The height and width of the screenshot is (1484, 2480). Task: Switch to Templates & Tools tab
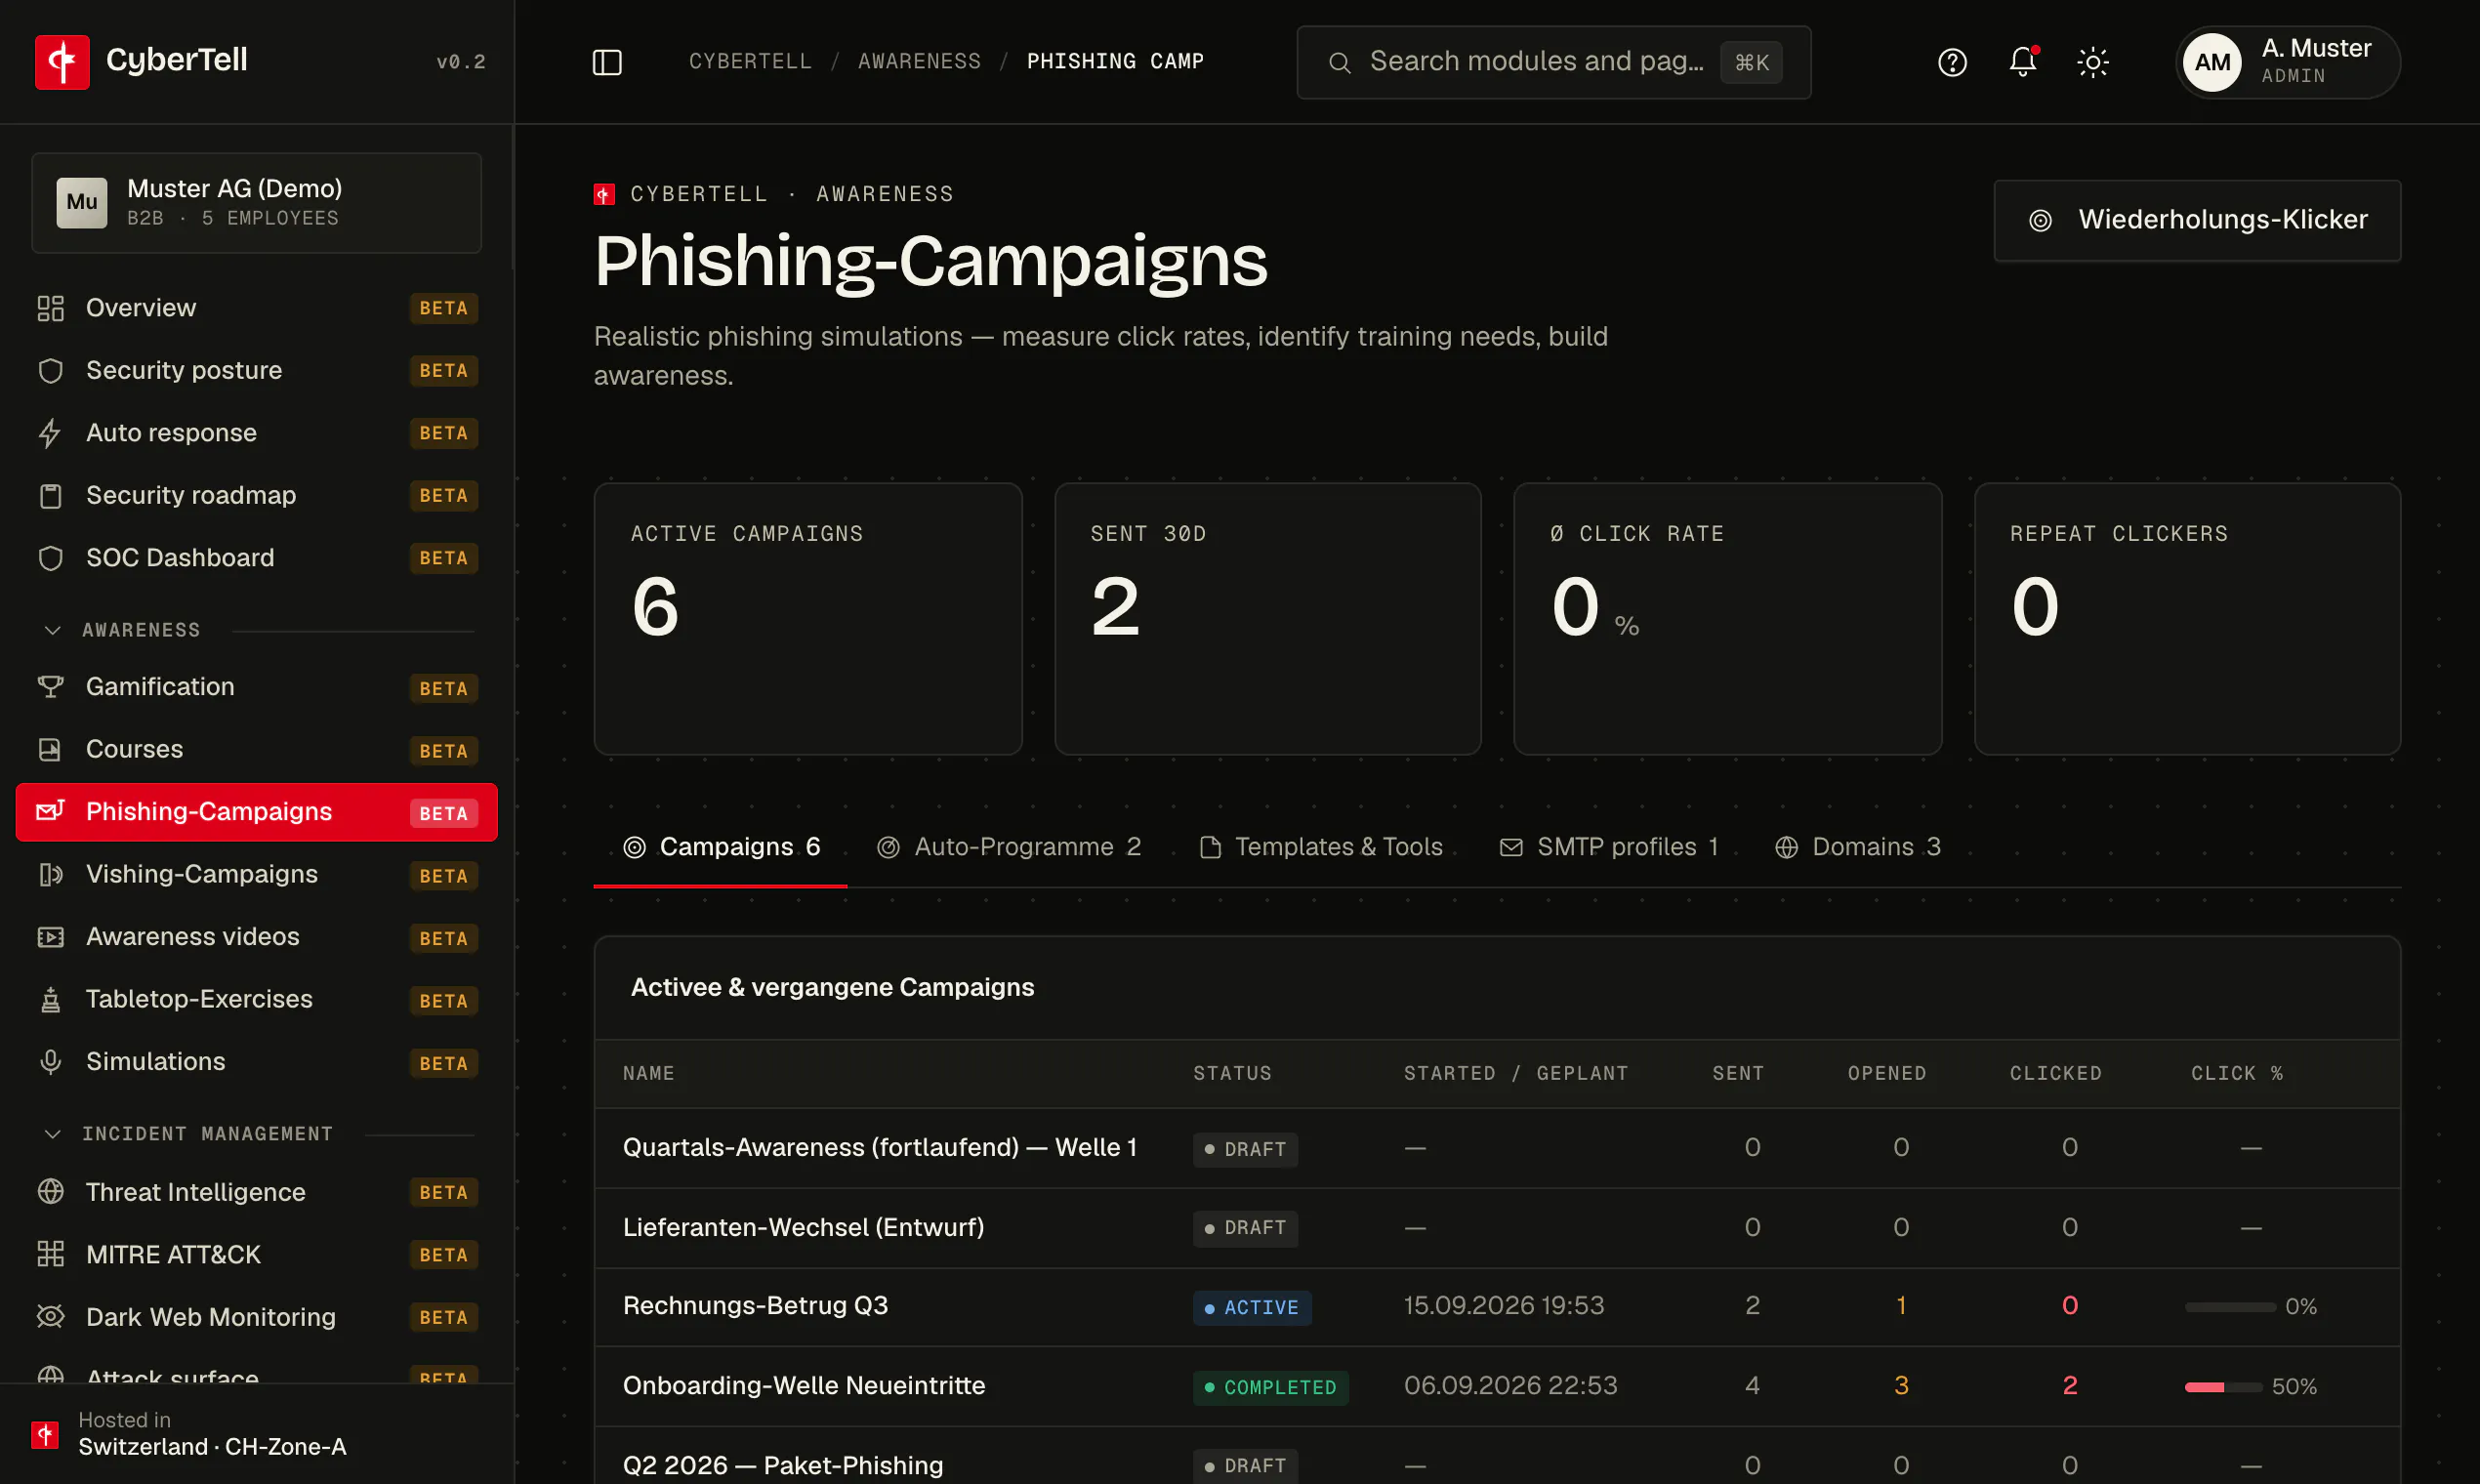point(1320,848)
